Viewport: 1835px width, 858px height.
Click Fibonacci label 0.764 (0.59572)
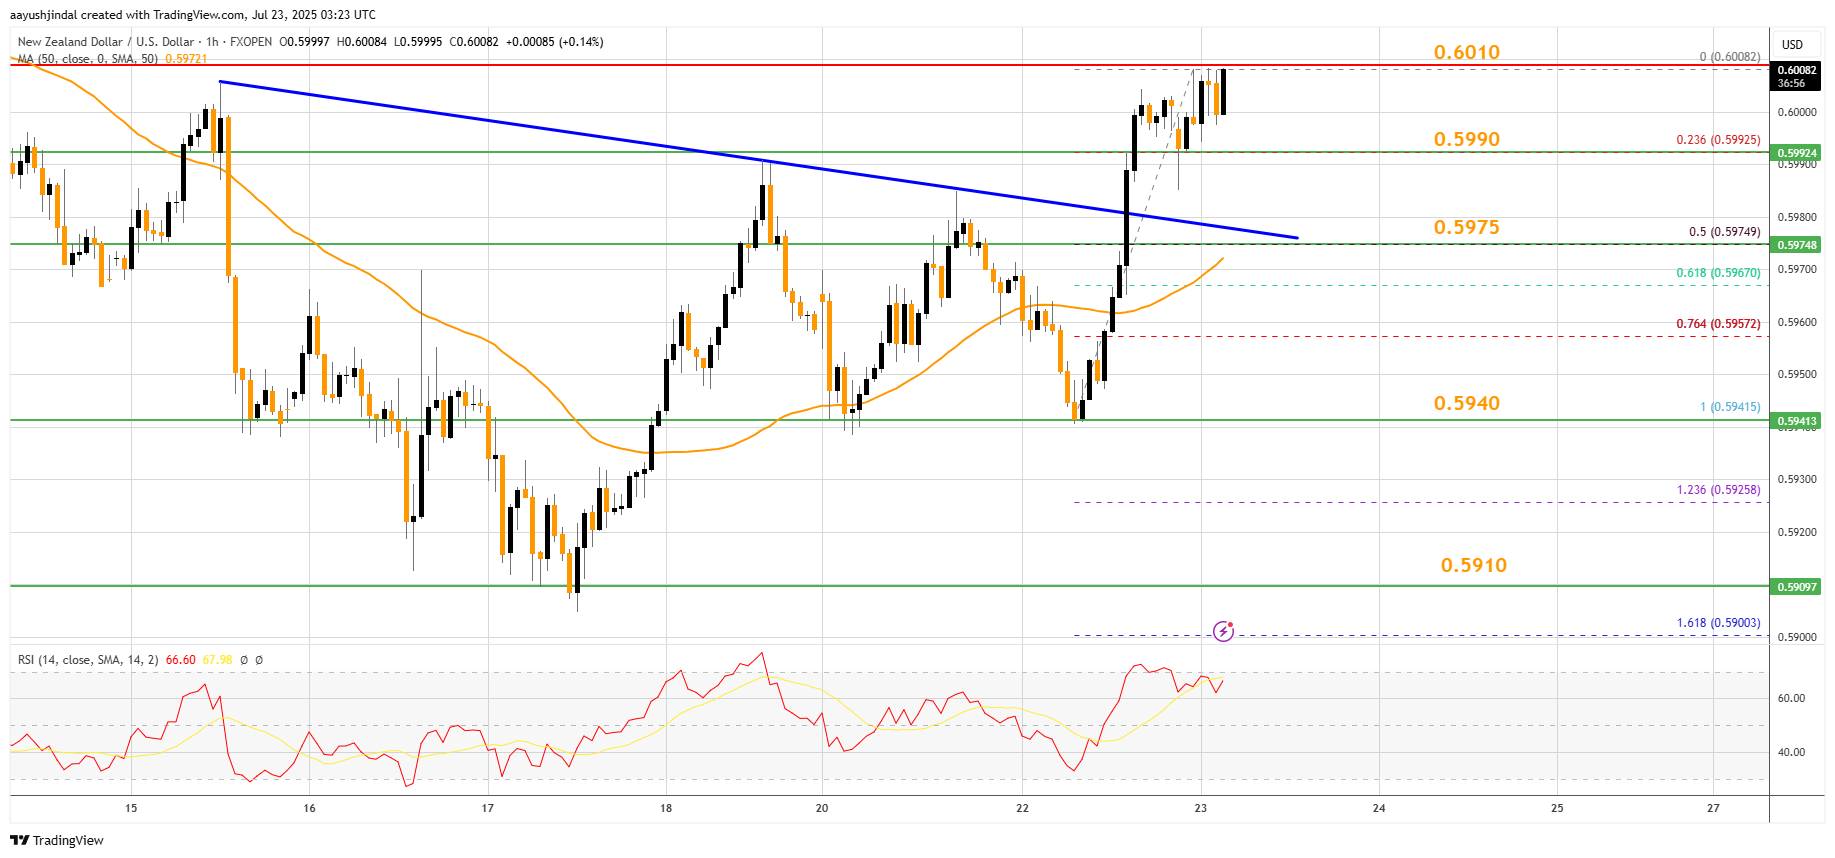pyautogui.click(x=1718, y=324)
